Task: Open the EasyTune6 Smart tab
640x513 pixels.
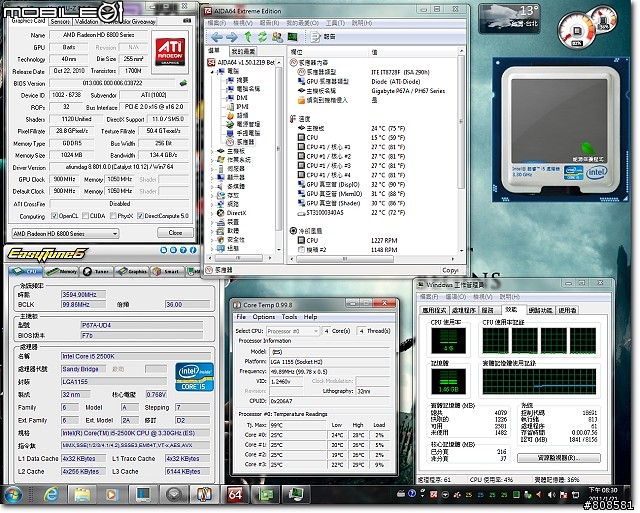Action: [166, 271]
